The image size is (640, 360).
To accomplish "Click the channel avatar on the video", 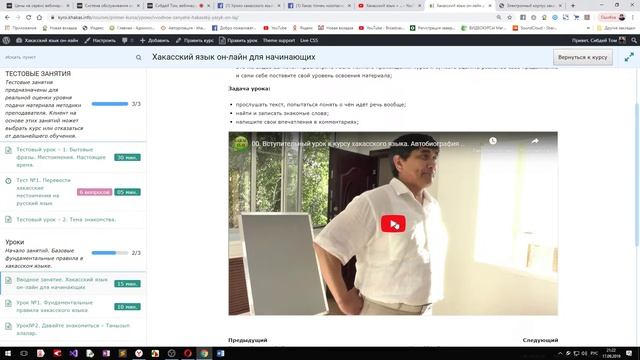I will coord(240,144).
